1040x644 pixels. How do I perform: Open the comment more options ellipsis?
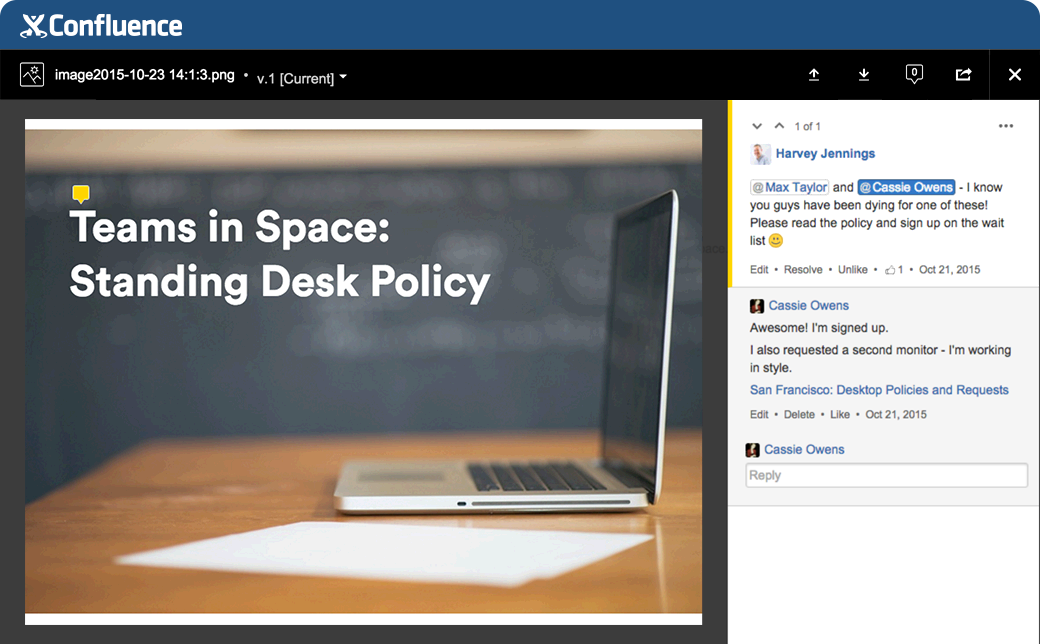tap(1006, 126)
